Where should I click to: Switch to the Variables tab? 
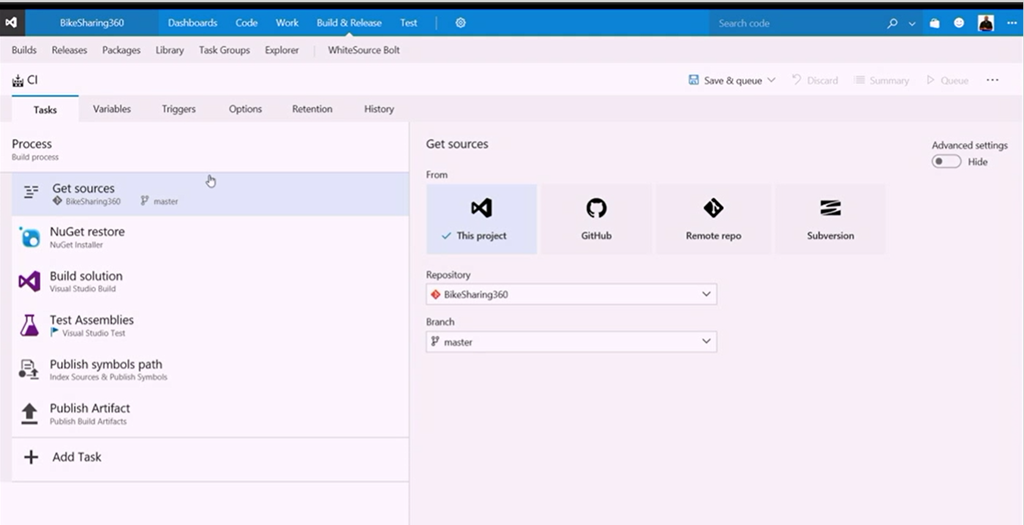(112, 109)
